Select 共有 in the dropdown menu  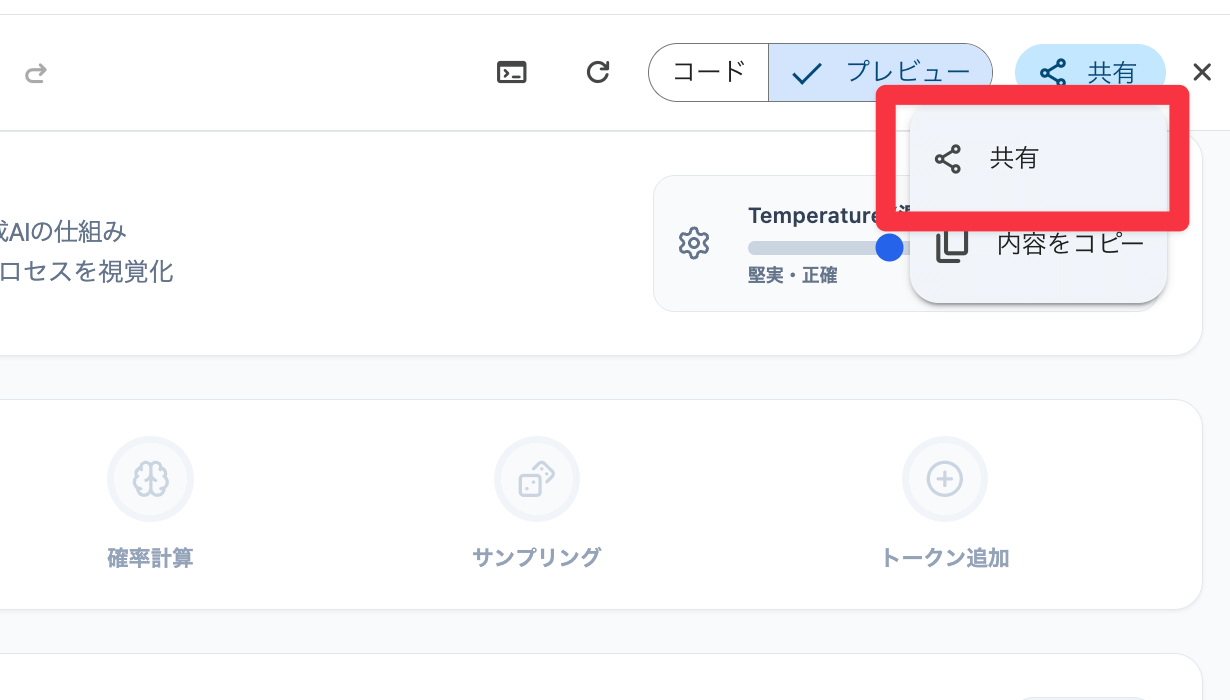(1014, 158)
